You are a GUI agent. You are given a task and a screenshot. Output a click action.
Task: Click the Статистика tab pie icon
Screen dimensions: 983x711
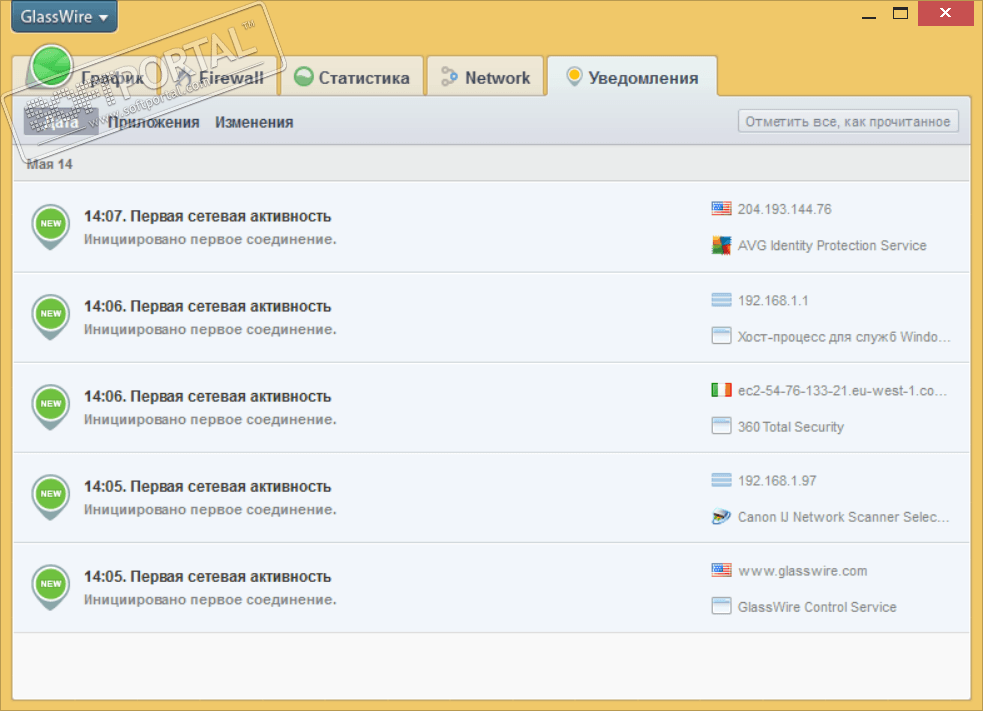tap(303, 76)
